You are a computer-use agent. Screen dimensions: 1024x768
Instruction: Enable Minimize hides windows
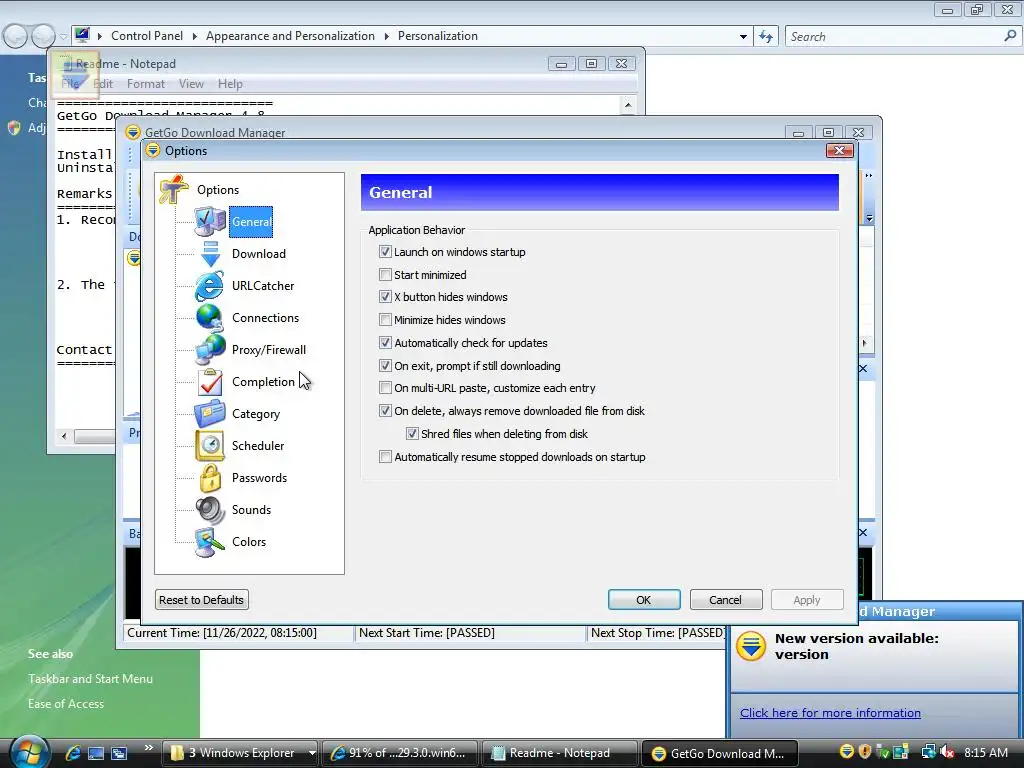pos(385,320)
